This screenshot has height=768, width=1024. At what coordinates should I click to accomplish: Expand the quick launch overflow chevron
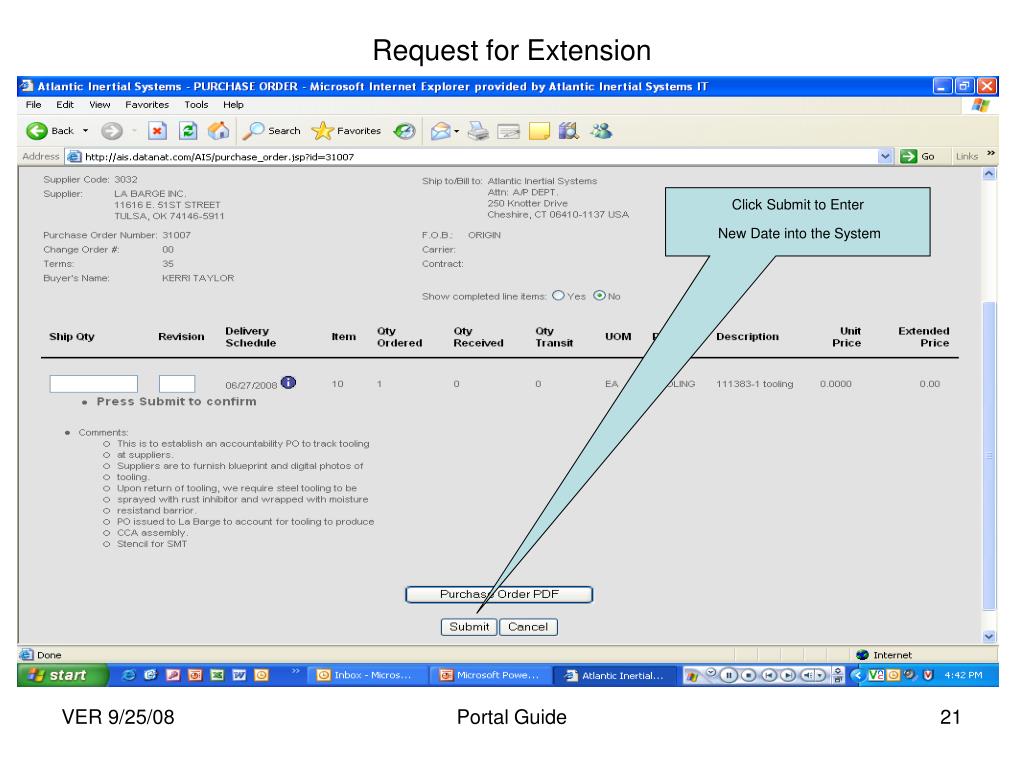(x=295, y=671)
